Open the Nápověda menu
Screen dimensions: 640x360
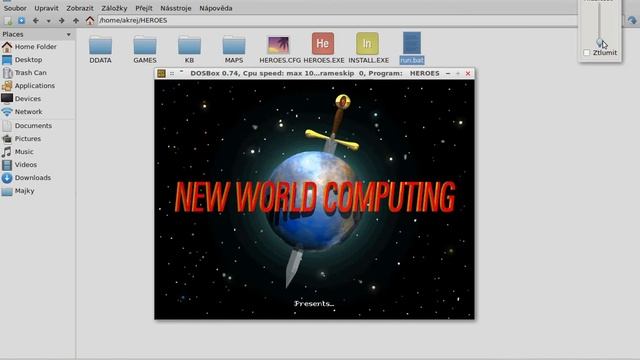[216, 8]
